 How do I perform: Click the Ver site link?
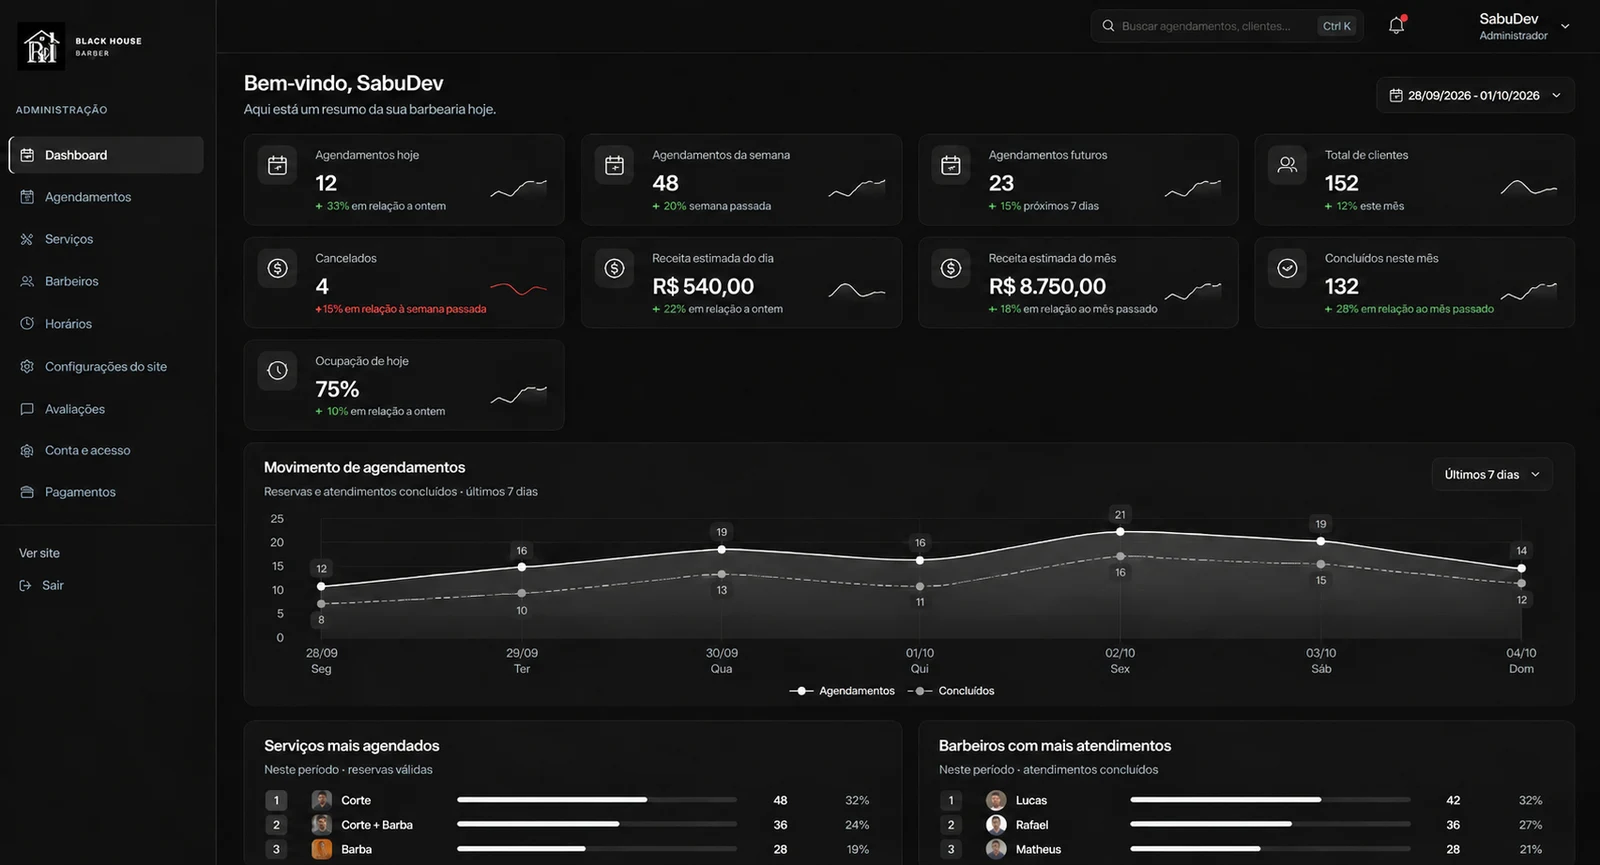[x=39, y=553]
